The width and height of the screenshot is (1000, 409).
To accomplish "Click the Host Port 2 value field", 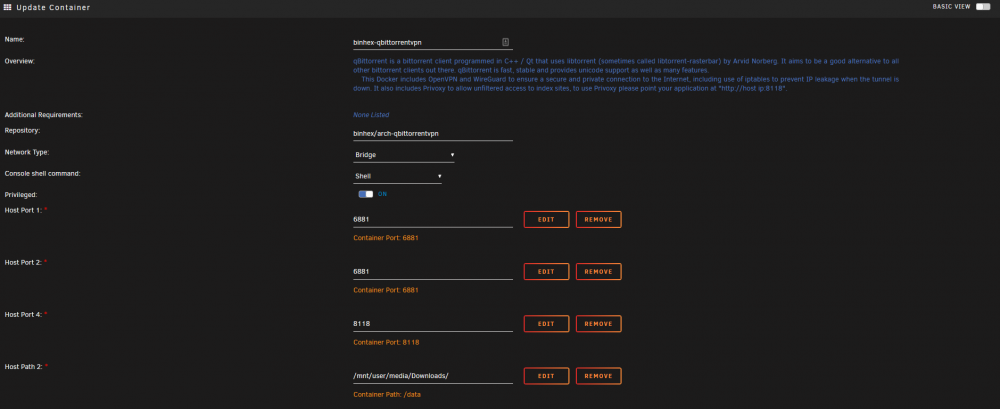I will point(433,272).
